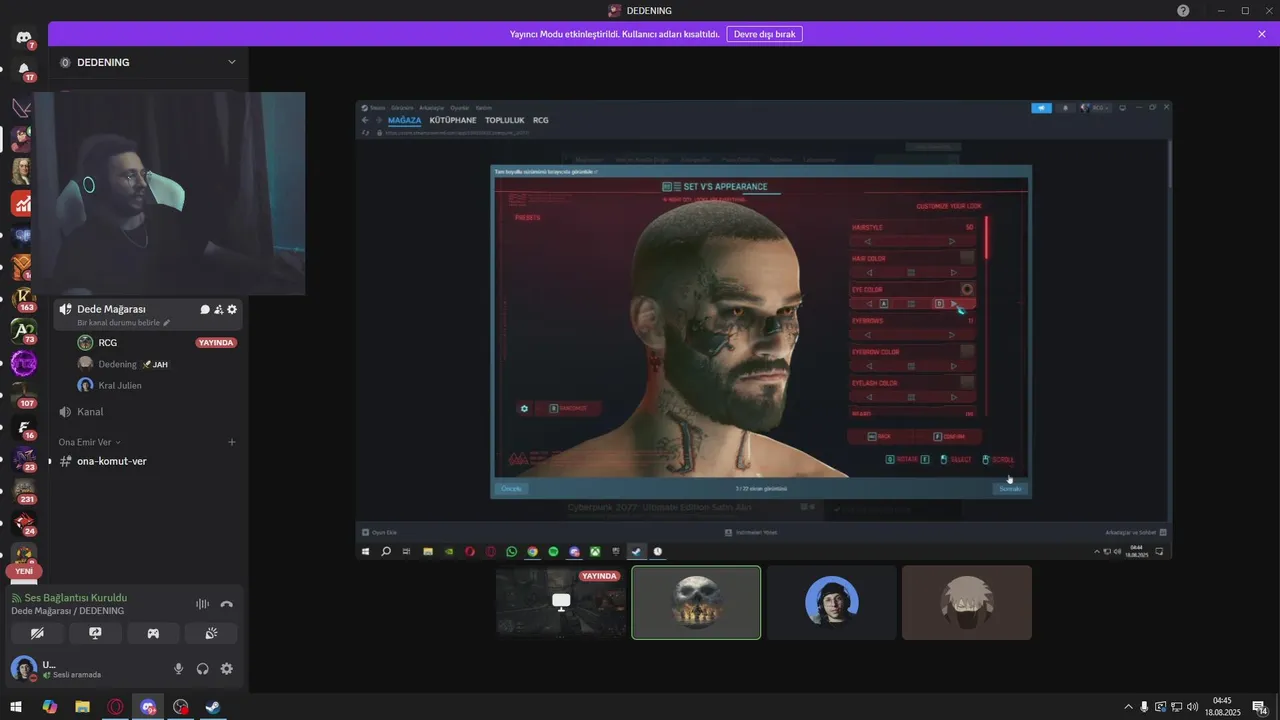The width and height of the screenshot is (1280, 720).
Task: Select the streaming YAYINDA thumbnail tile
Action: [x=561, y=602]
